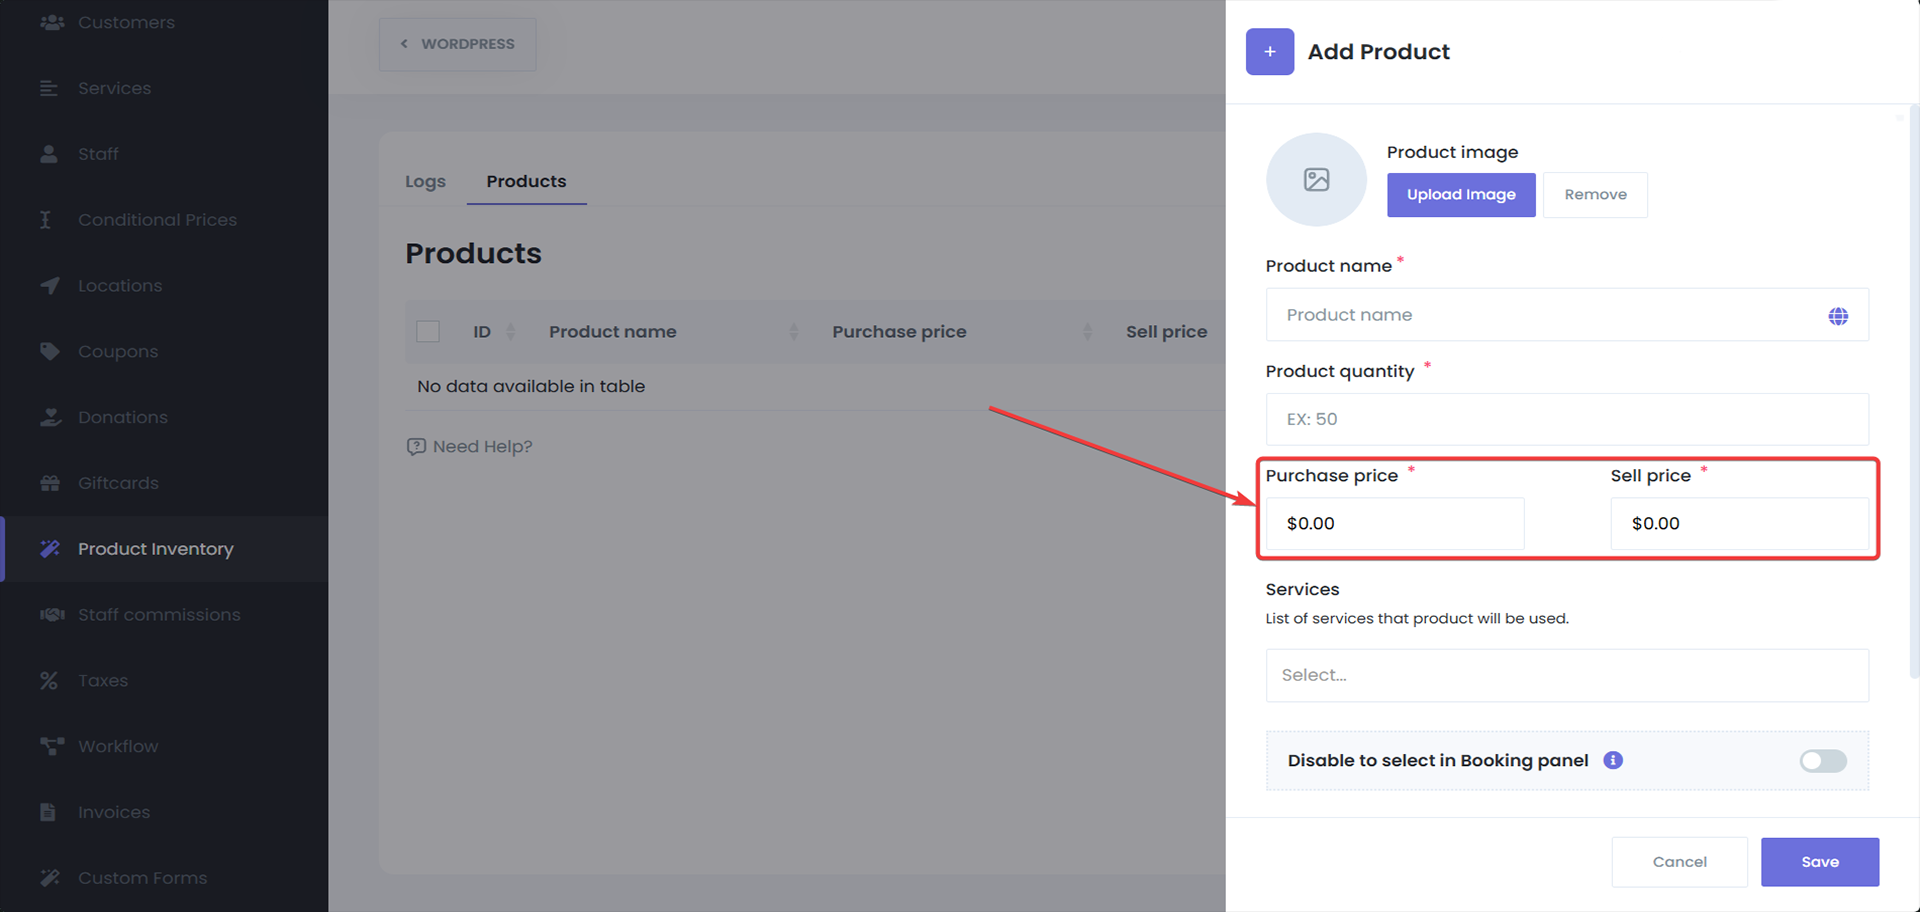1920x912 pixels.
Task: Click the Need Help? link
Action: pos(470,447)
